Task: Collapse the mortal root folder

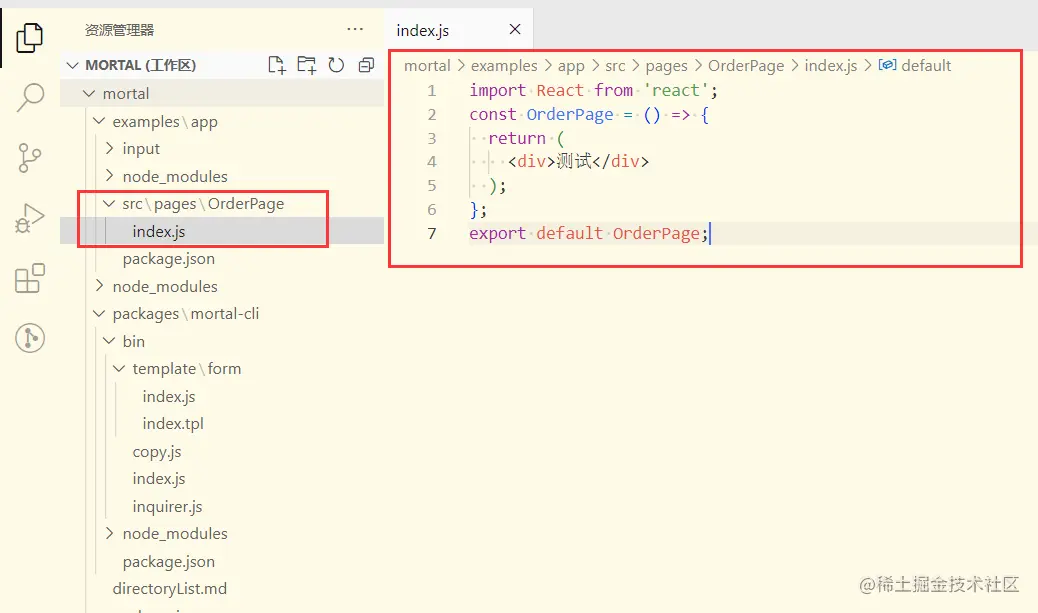Action: pos(89,93)
